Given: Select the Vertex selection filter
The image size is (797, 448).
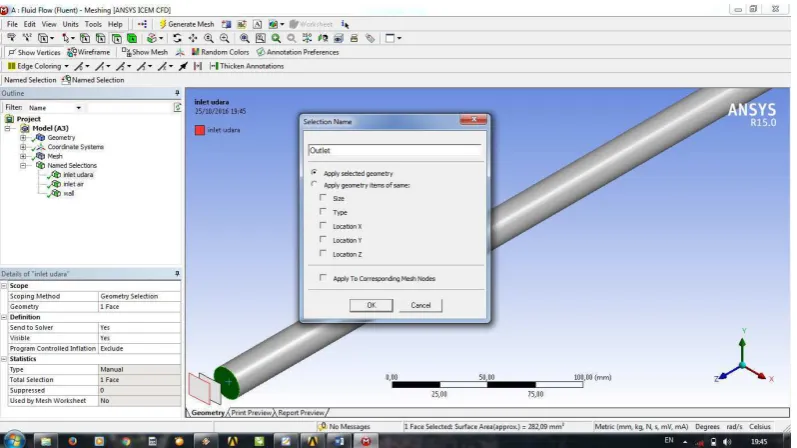Looking at the screenshot, I should pos(85,38).
